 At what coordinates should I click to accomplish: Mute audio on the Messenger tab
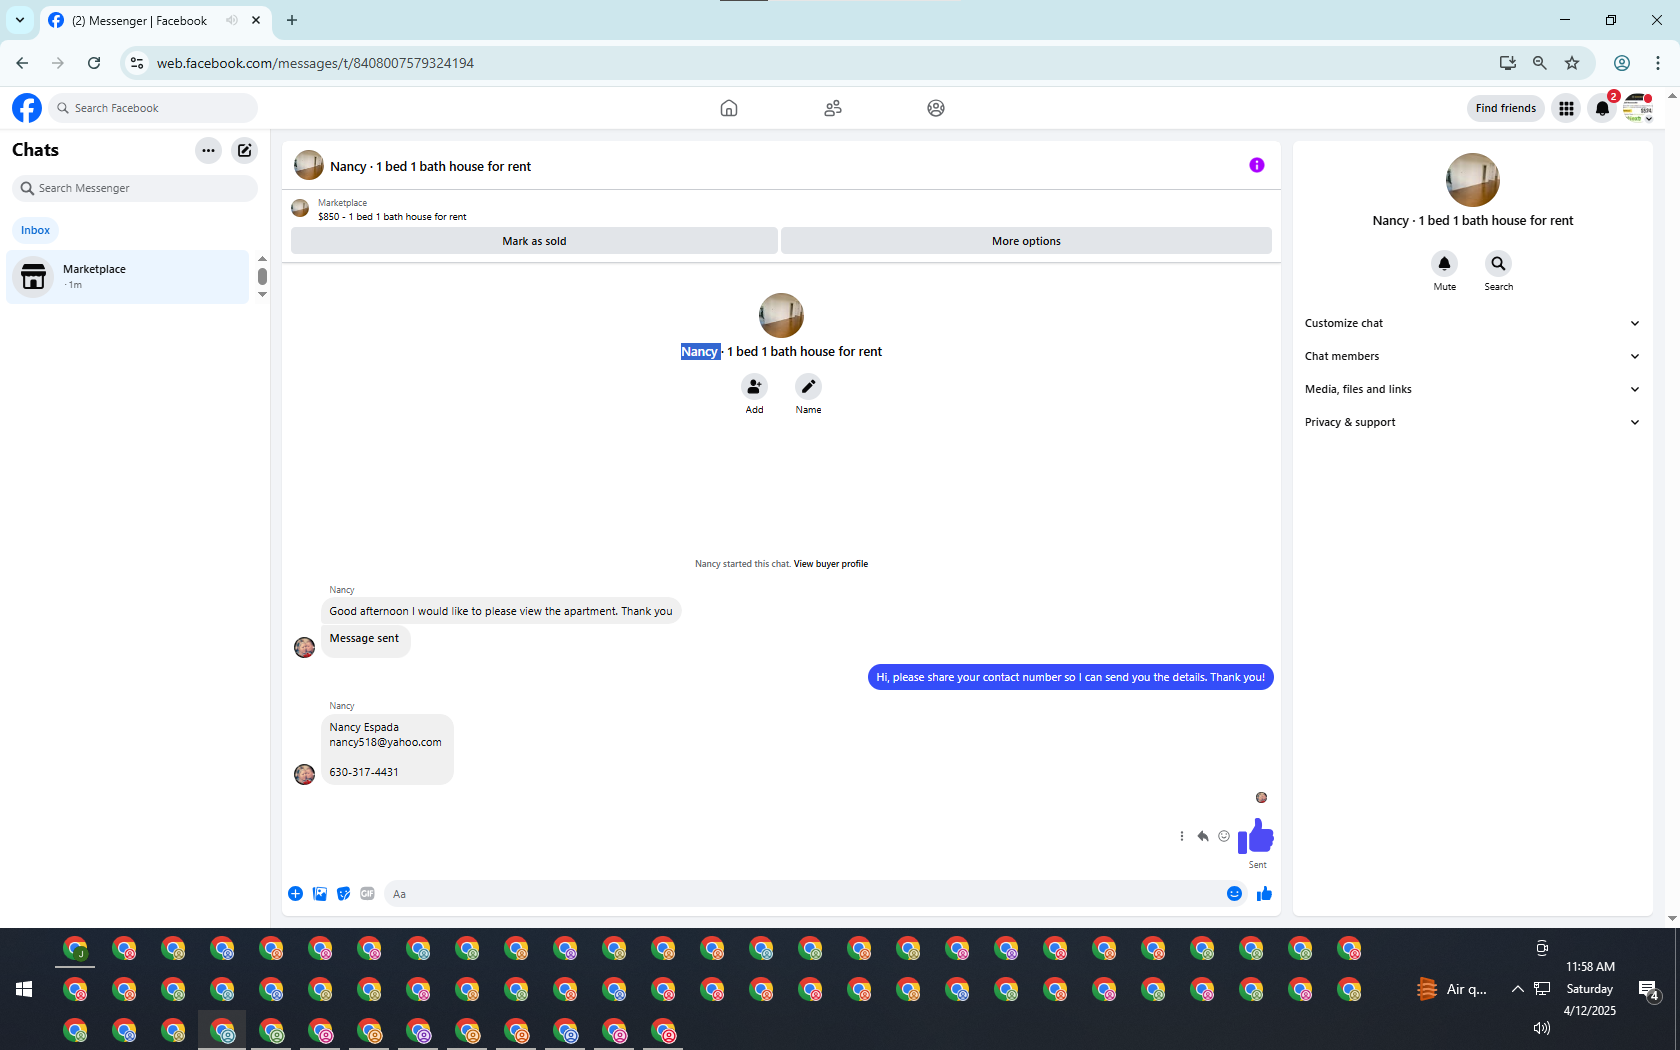click(232, 20)
